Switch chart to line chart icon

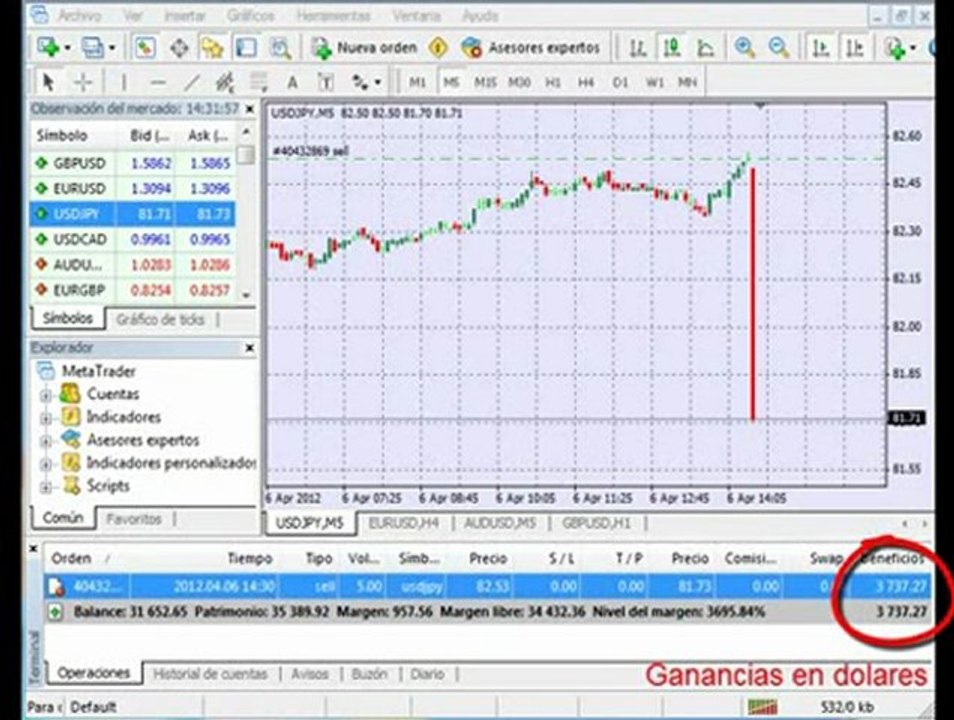click(706, 47)
